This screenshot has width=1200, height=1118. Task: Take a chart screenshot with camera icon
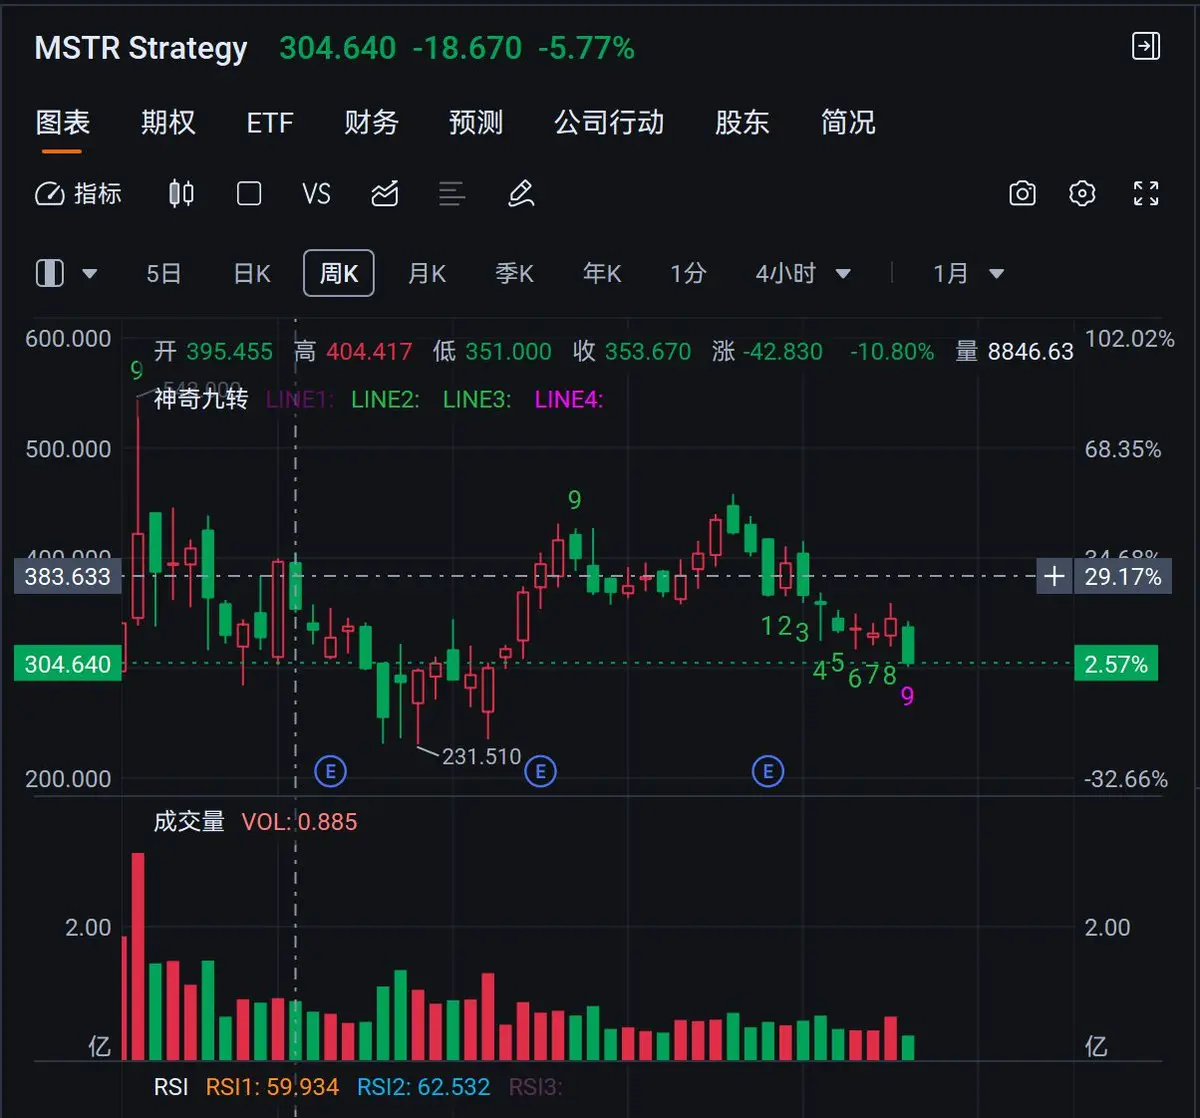[x=1022, y=193]
